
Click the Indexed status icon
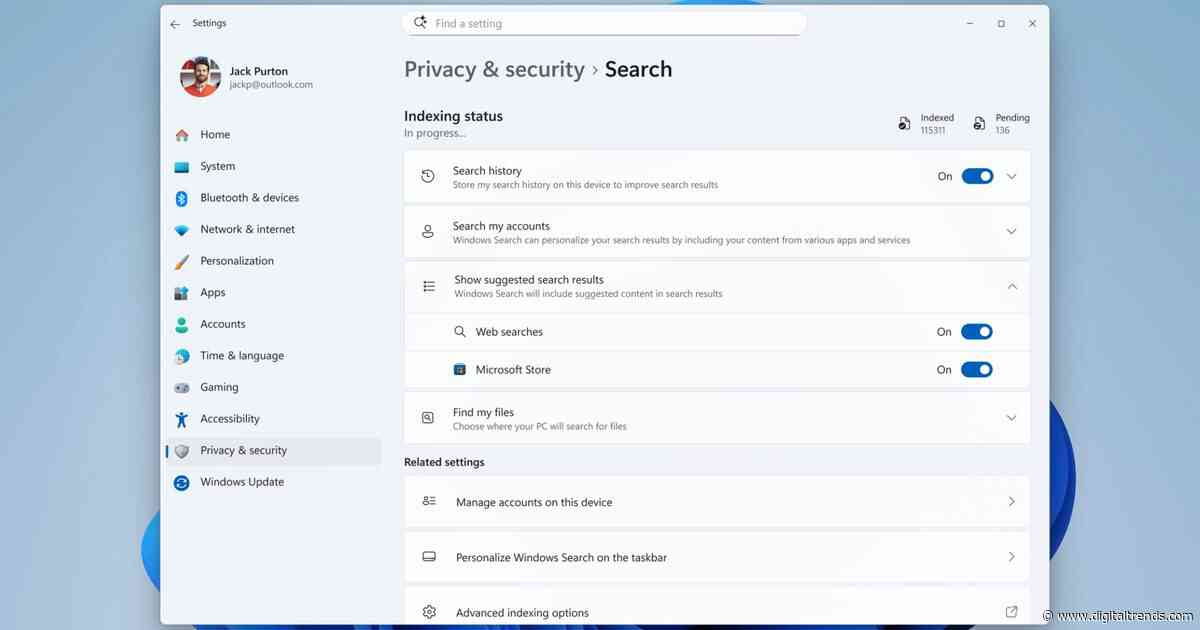click(x=905, y=123)
